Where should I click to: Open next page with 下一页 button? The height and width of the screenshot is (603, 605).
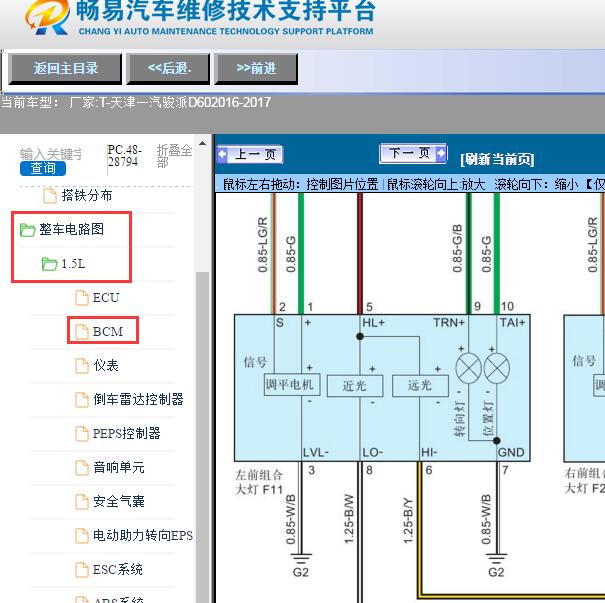(x=413, y=154)
